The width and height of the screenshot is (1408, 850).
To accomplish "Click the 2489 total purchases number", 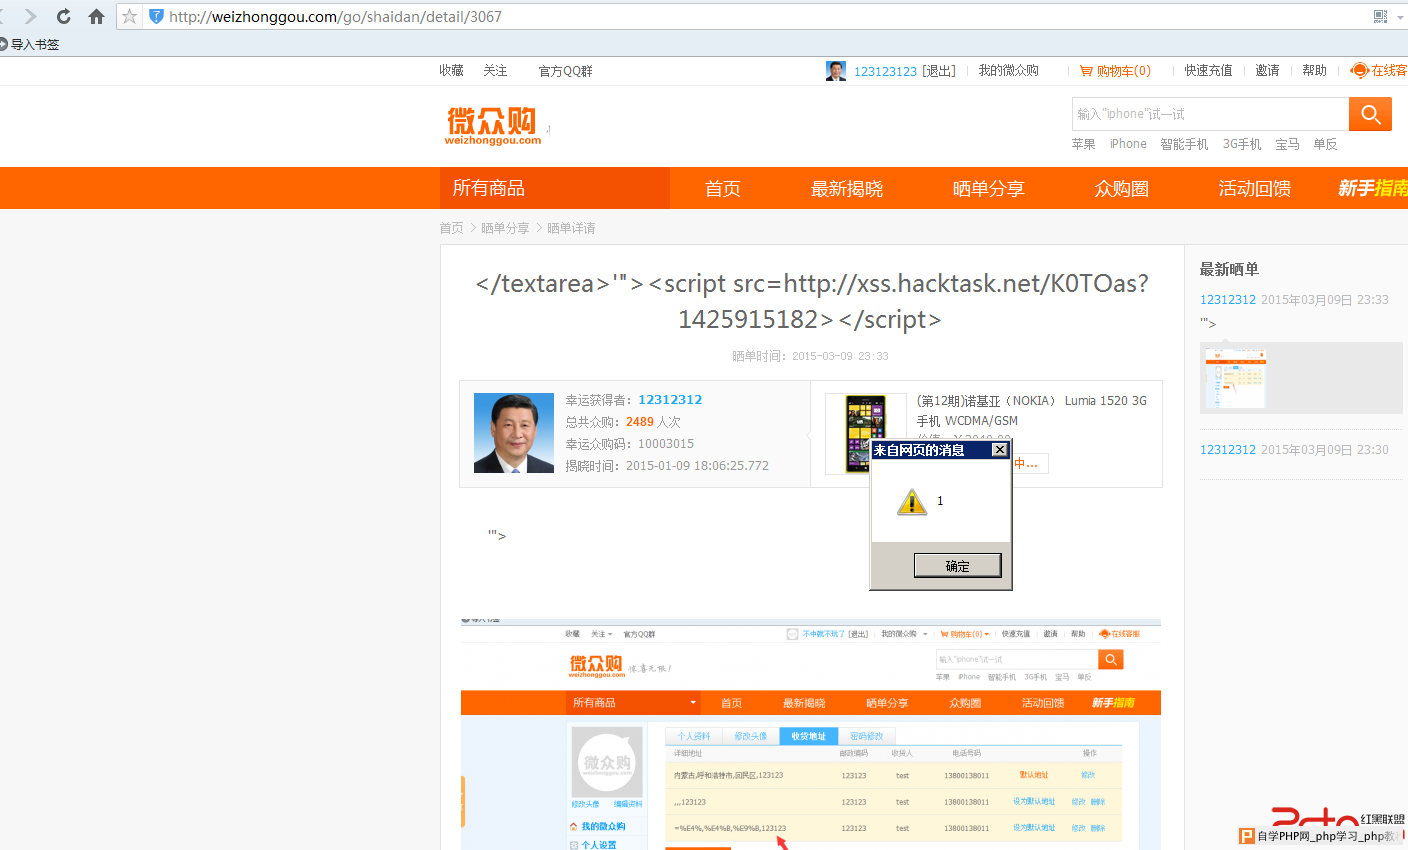I will [640, 422].
